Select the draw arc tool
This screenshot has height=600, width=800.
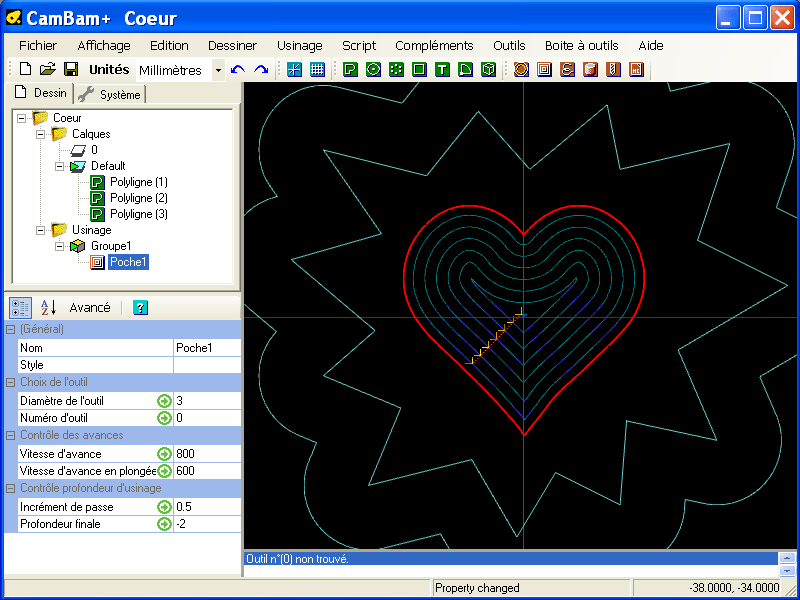click(465, 69)
